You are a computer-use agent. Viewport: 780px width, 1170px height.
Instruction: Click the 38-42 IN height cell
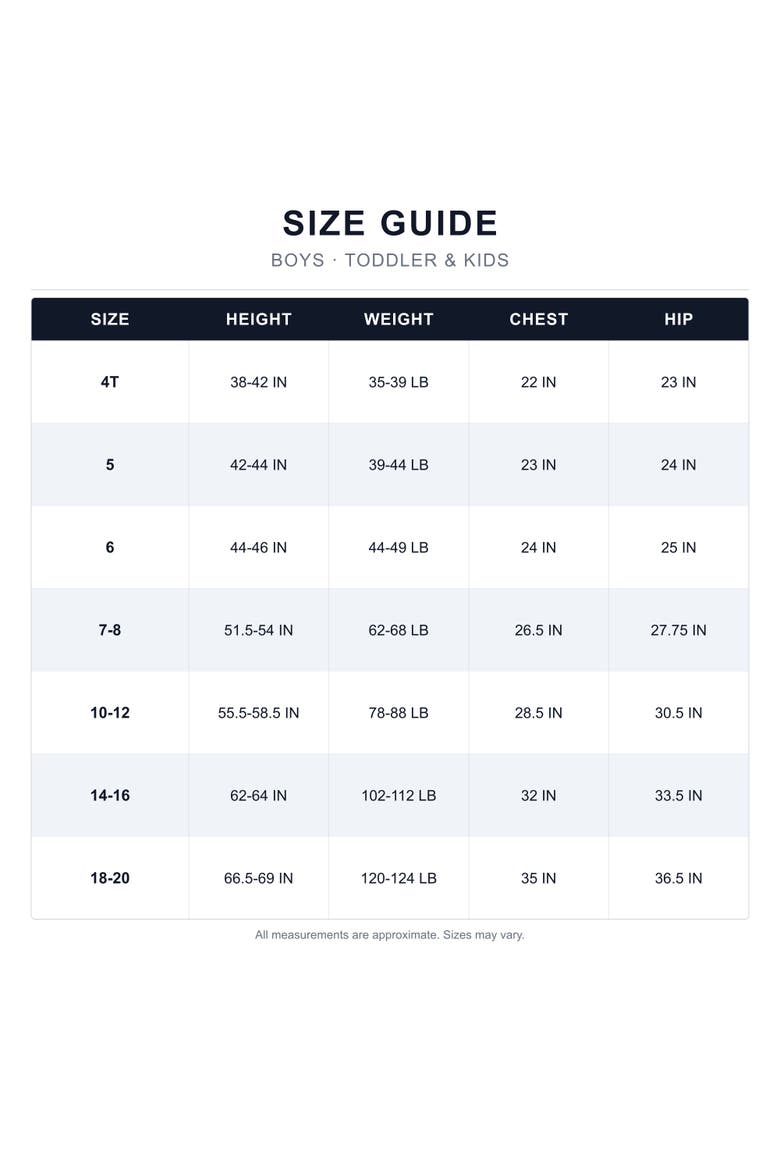(258, 382)
